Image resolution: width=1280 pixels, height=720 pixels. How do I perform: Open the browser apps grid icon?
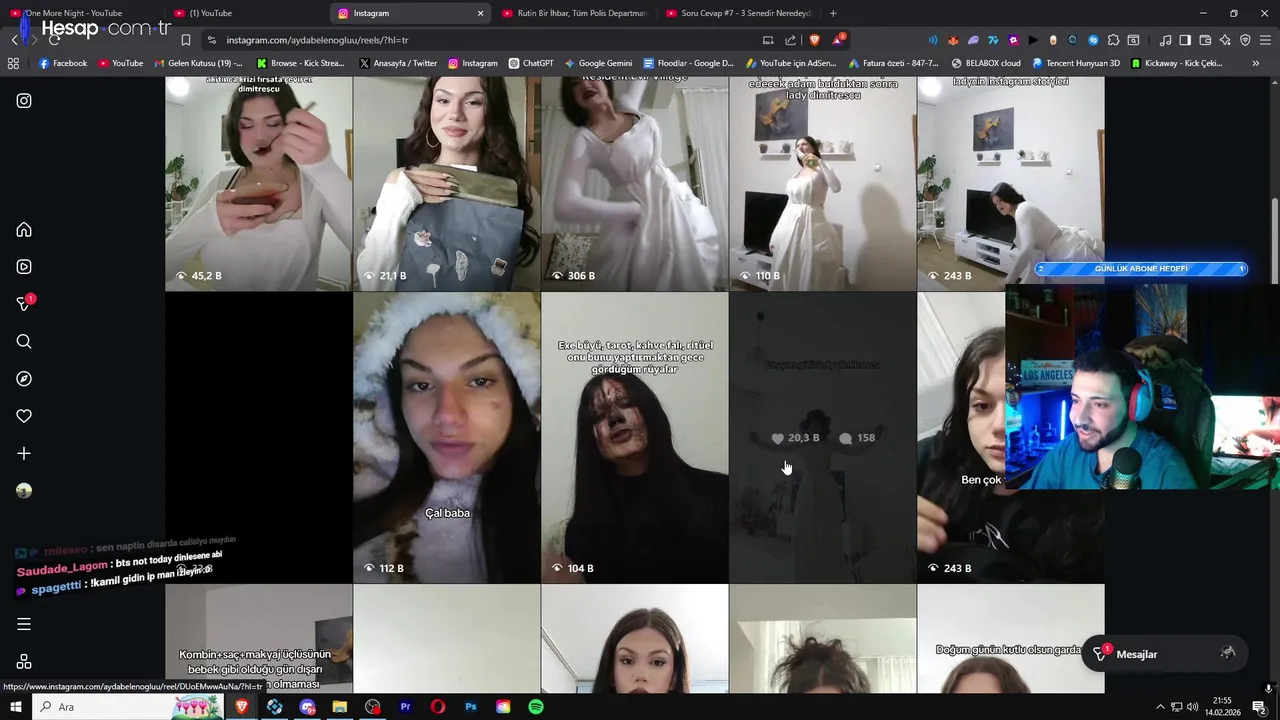click(13, 63)
